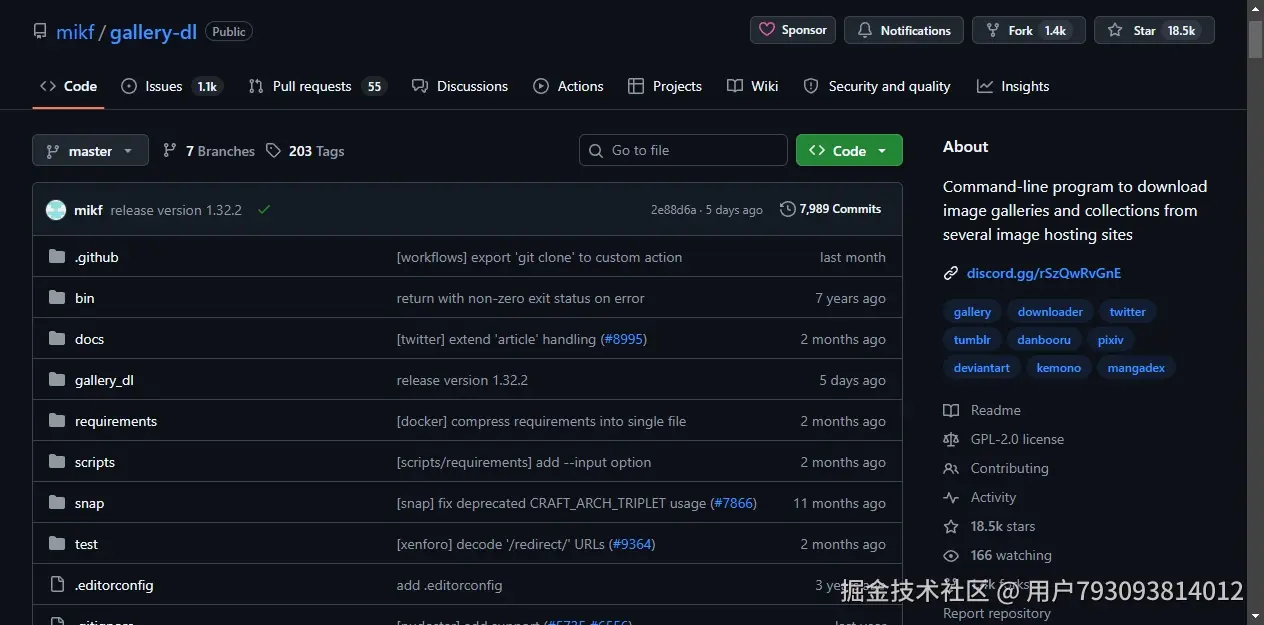View the 7,989 Commits history

pos(830,209)
